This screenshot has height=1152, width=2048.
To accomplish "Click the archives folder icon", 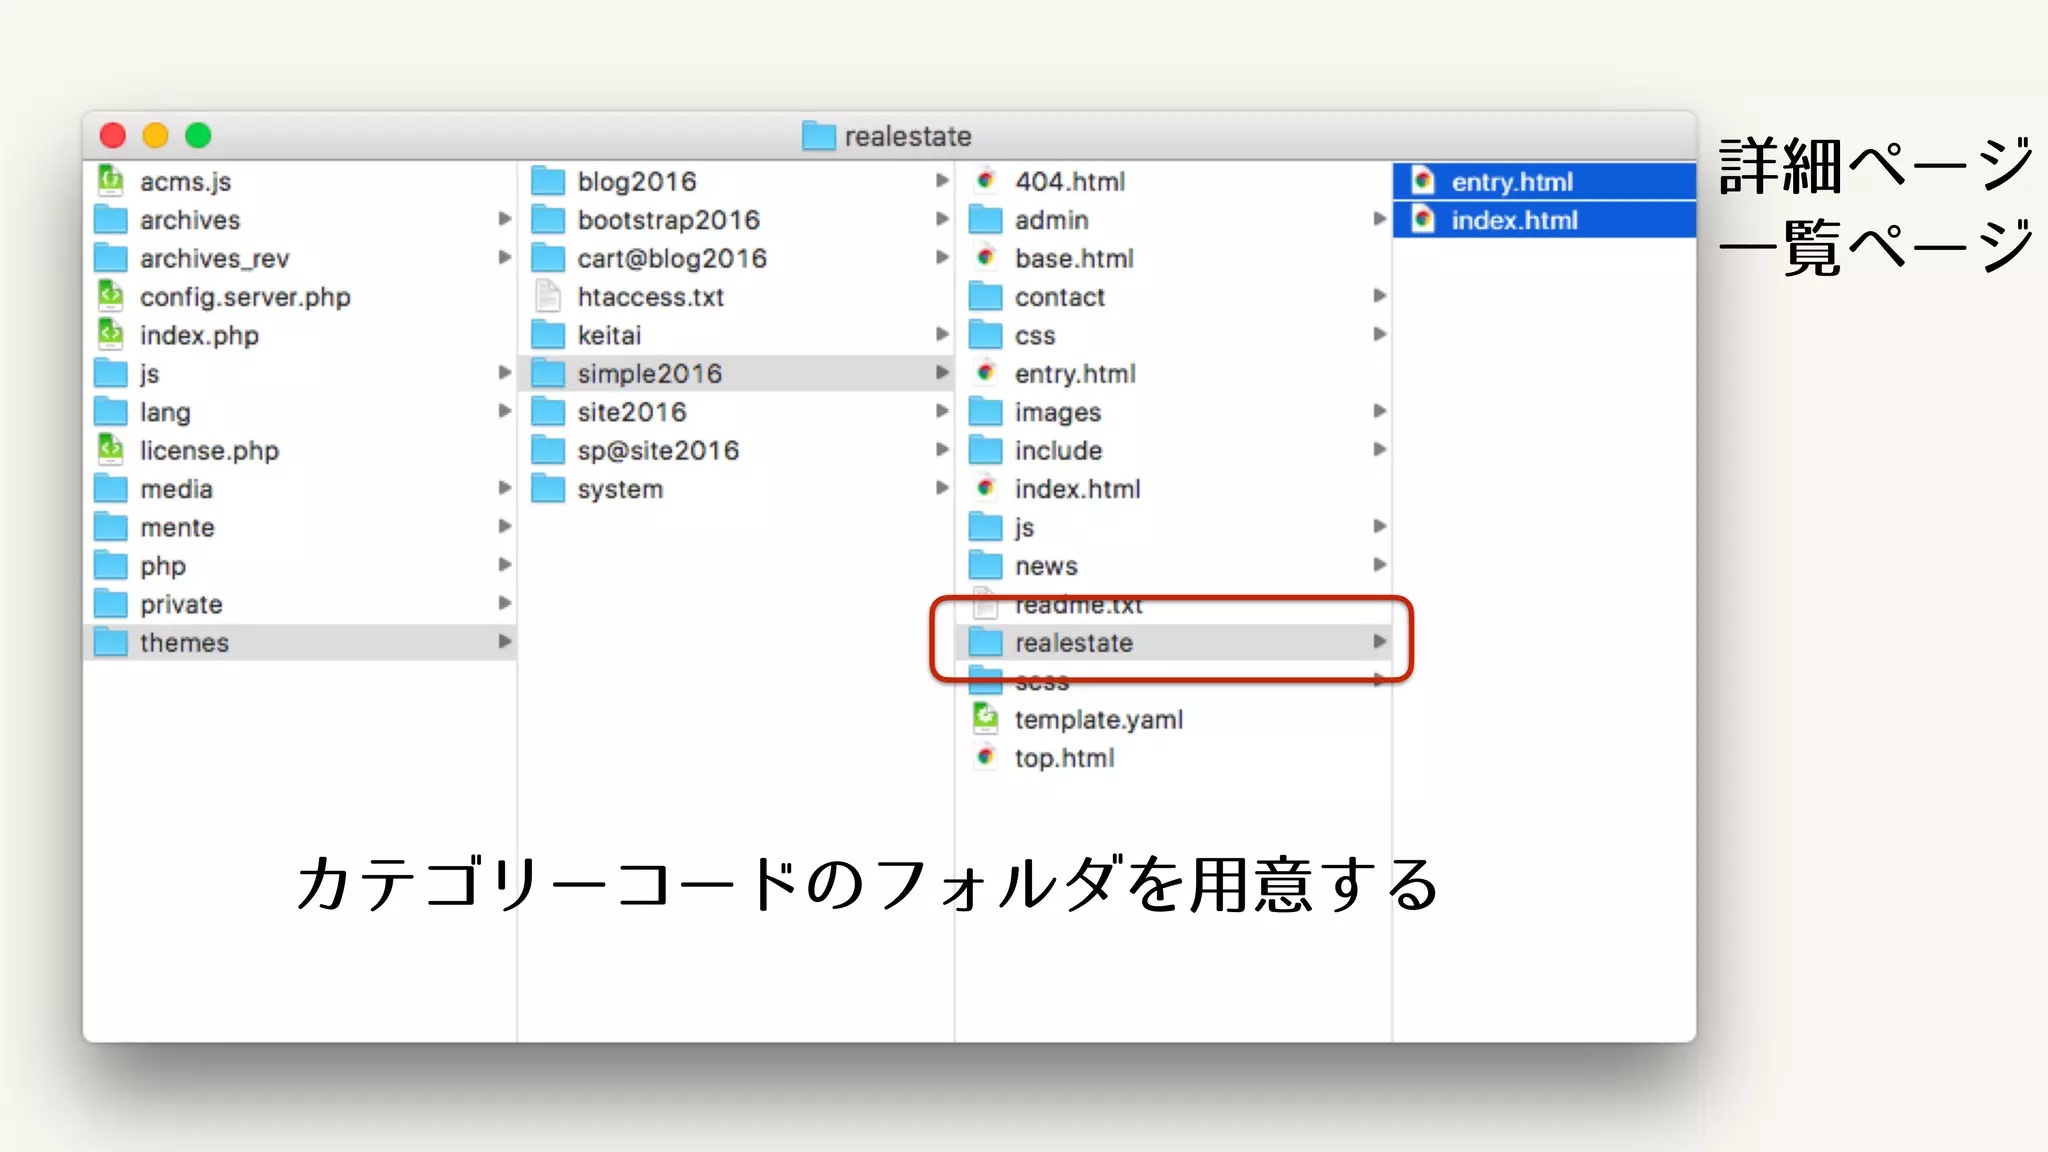I will pos(110,219).
